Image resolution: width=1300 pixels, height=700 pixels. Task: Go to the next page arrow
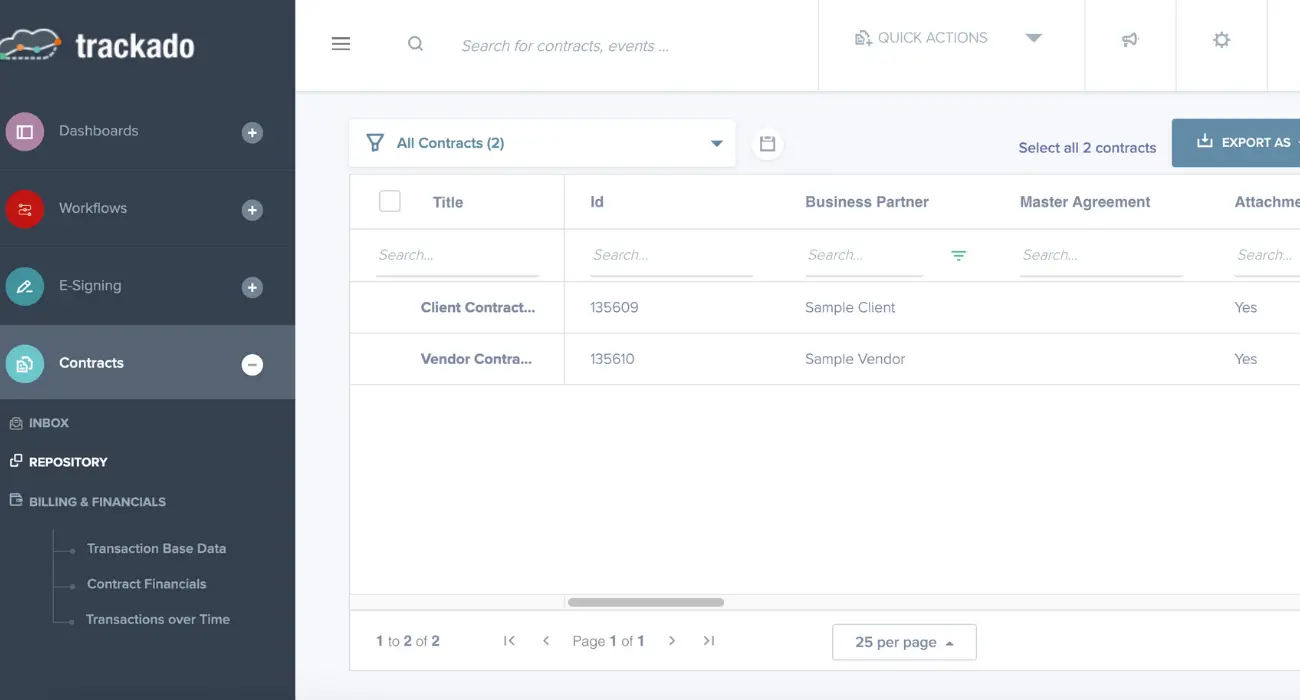pos(672,641)
